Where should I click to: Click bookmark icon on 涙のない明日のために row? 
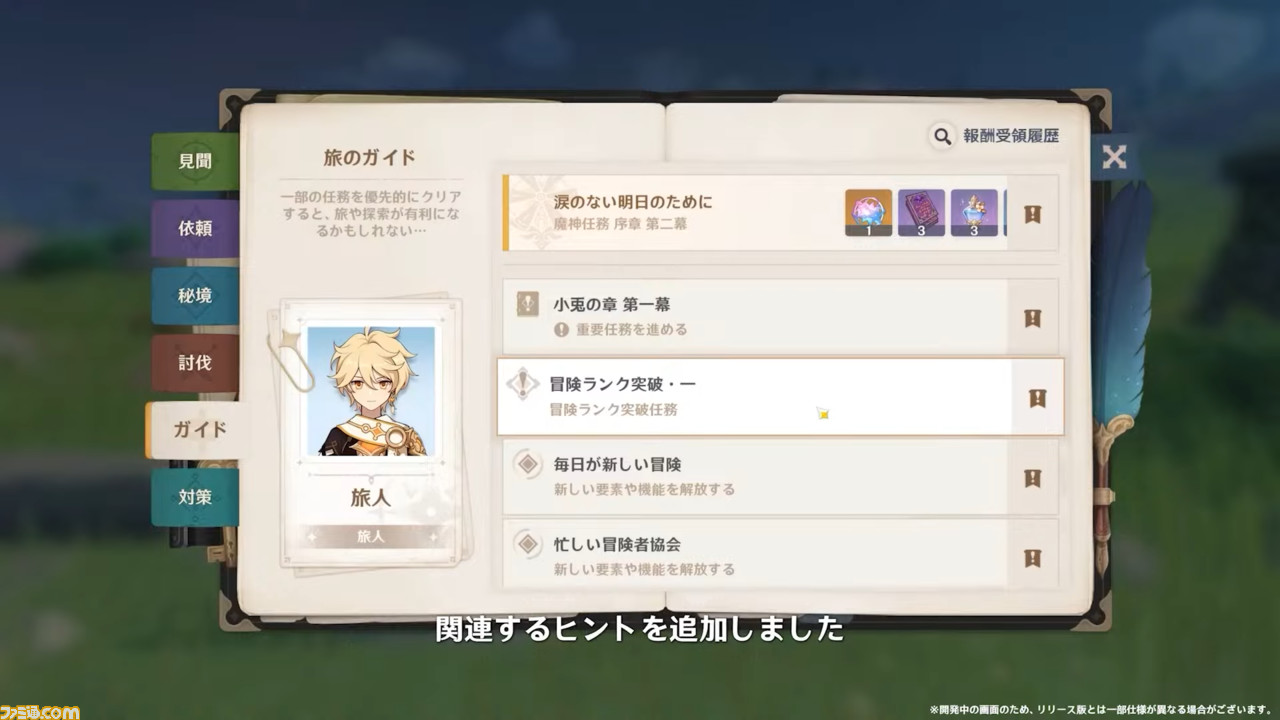(x=1032, y=214)
